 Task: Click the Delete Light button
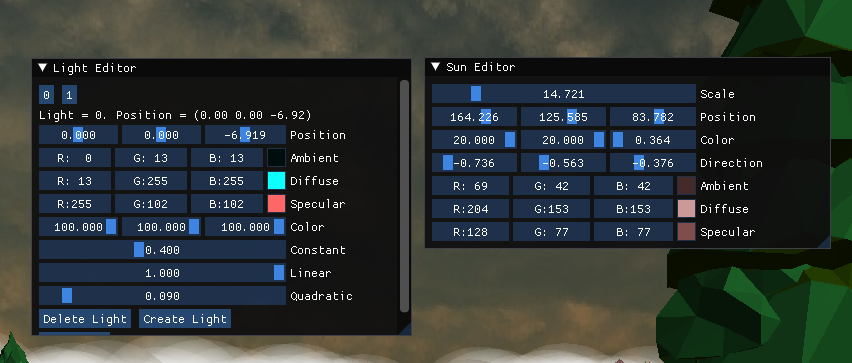click(85, 319)
